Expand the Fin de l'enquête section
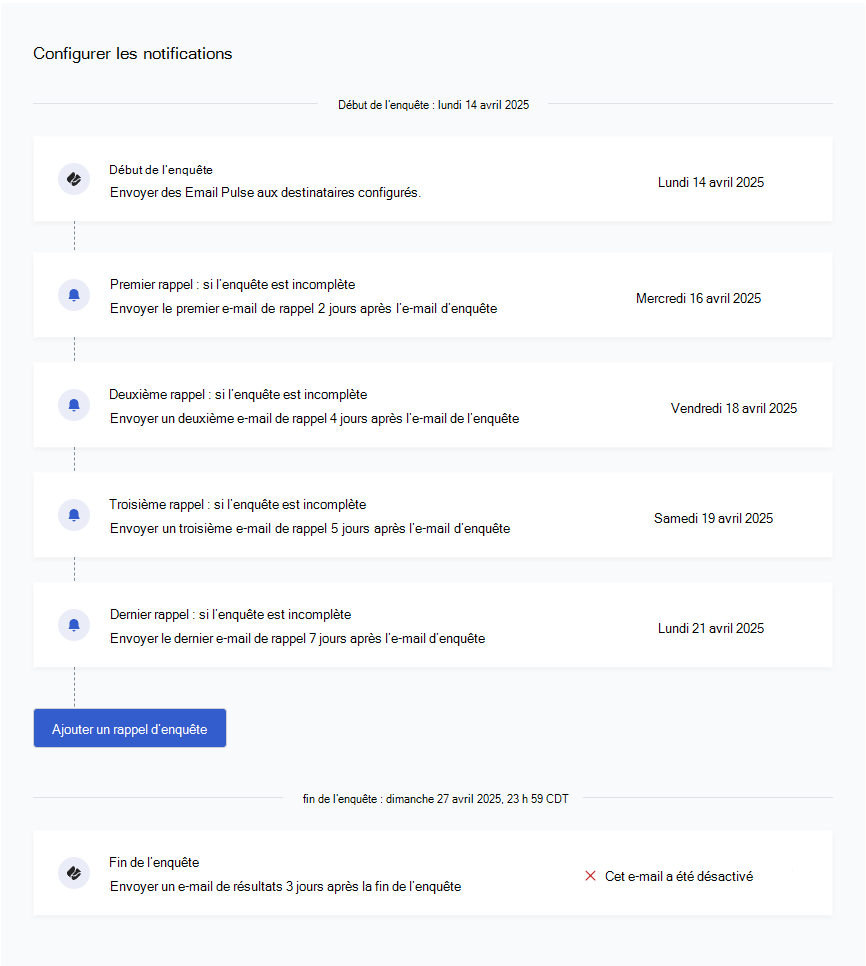866x966 pixels. [x=432, y=873]
